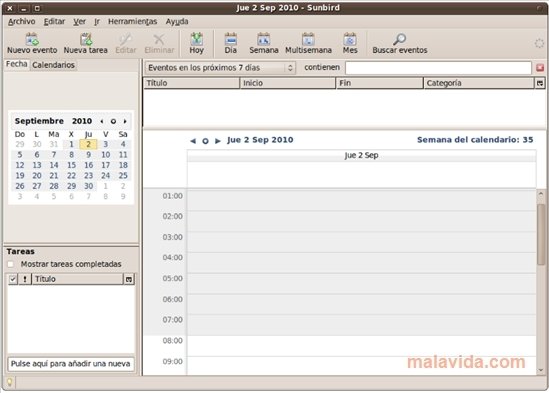This screenshot has height=393, width=549.
Task: Open column picker in event list header
Action: point(540,83)
